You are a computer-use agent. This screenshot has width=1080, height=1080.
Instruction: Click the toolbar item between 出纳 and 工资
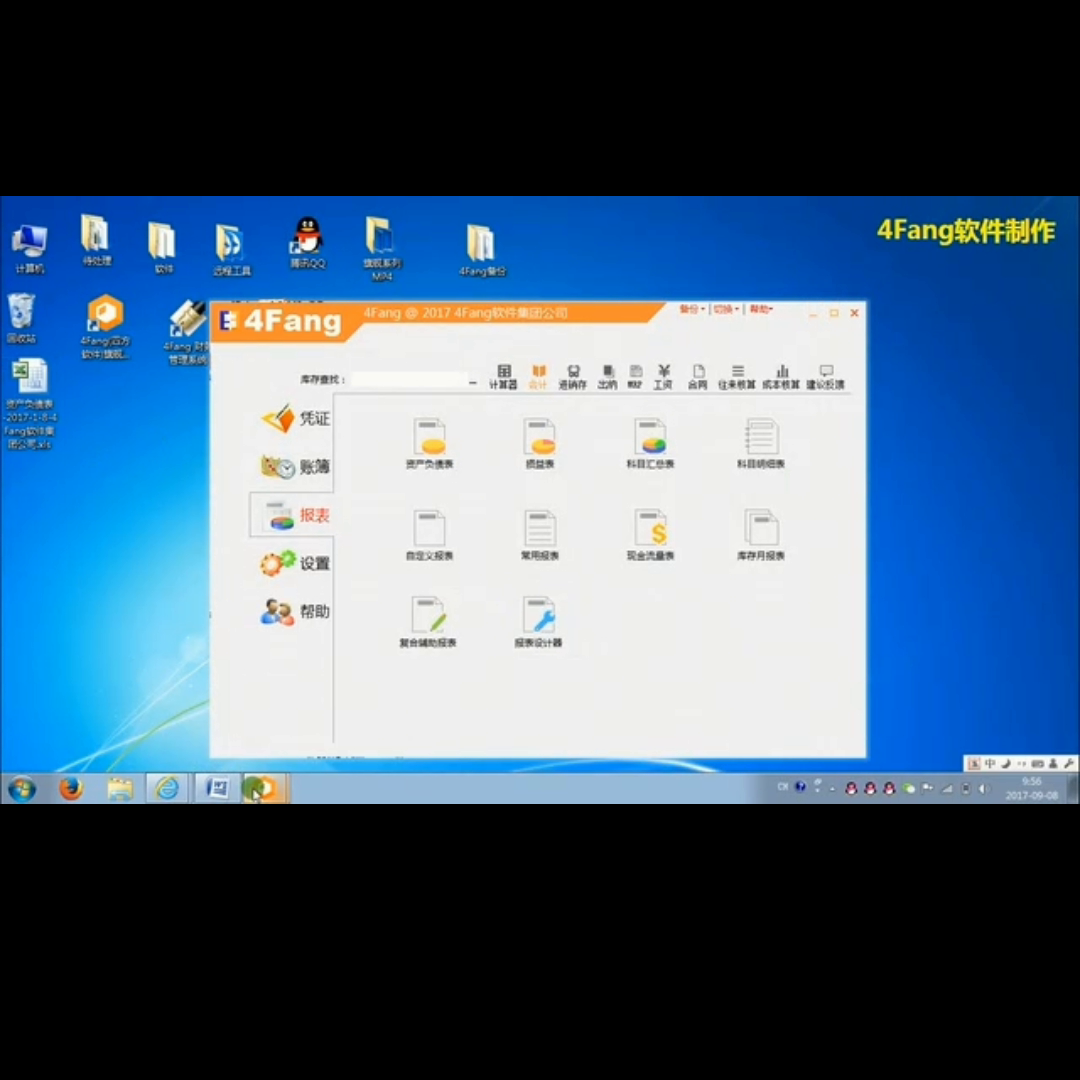[x=635, y=377]
